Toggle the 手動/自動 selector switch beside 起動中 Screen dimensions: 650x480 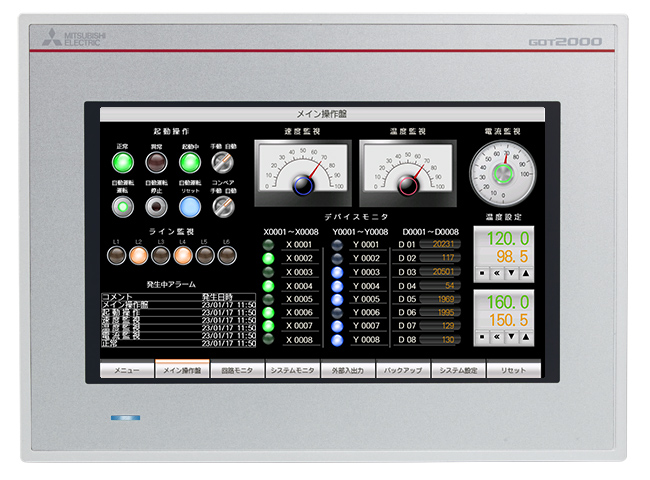coord(223,163)
